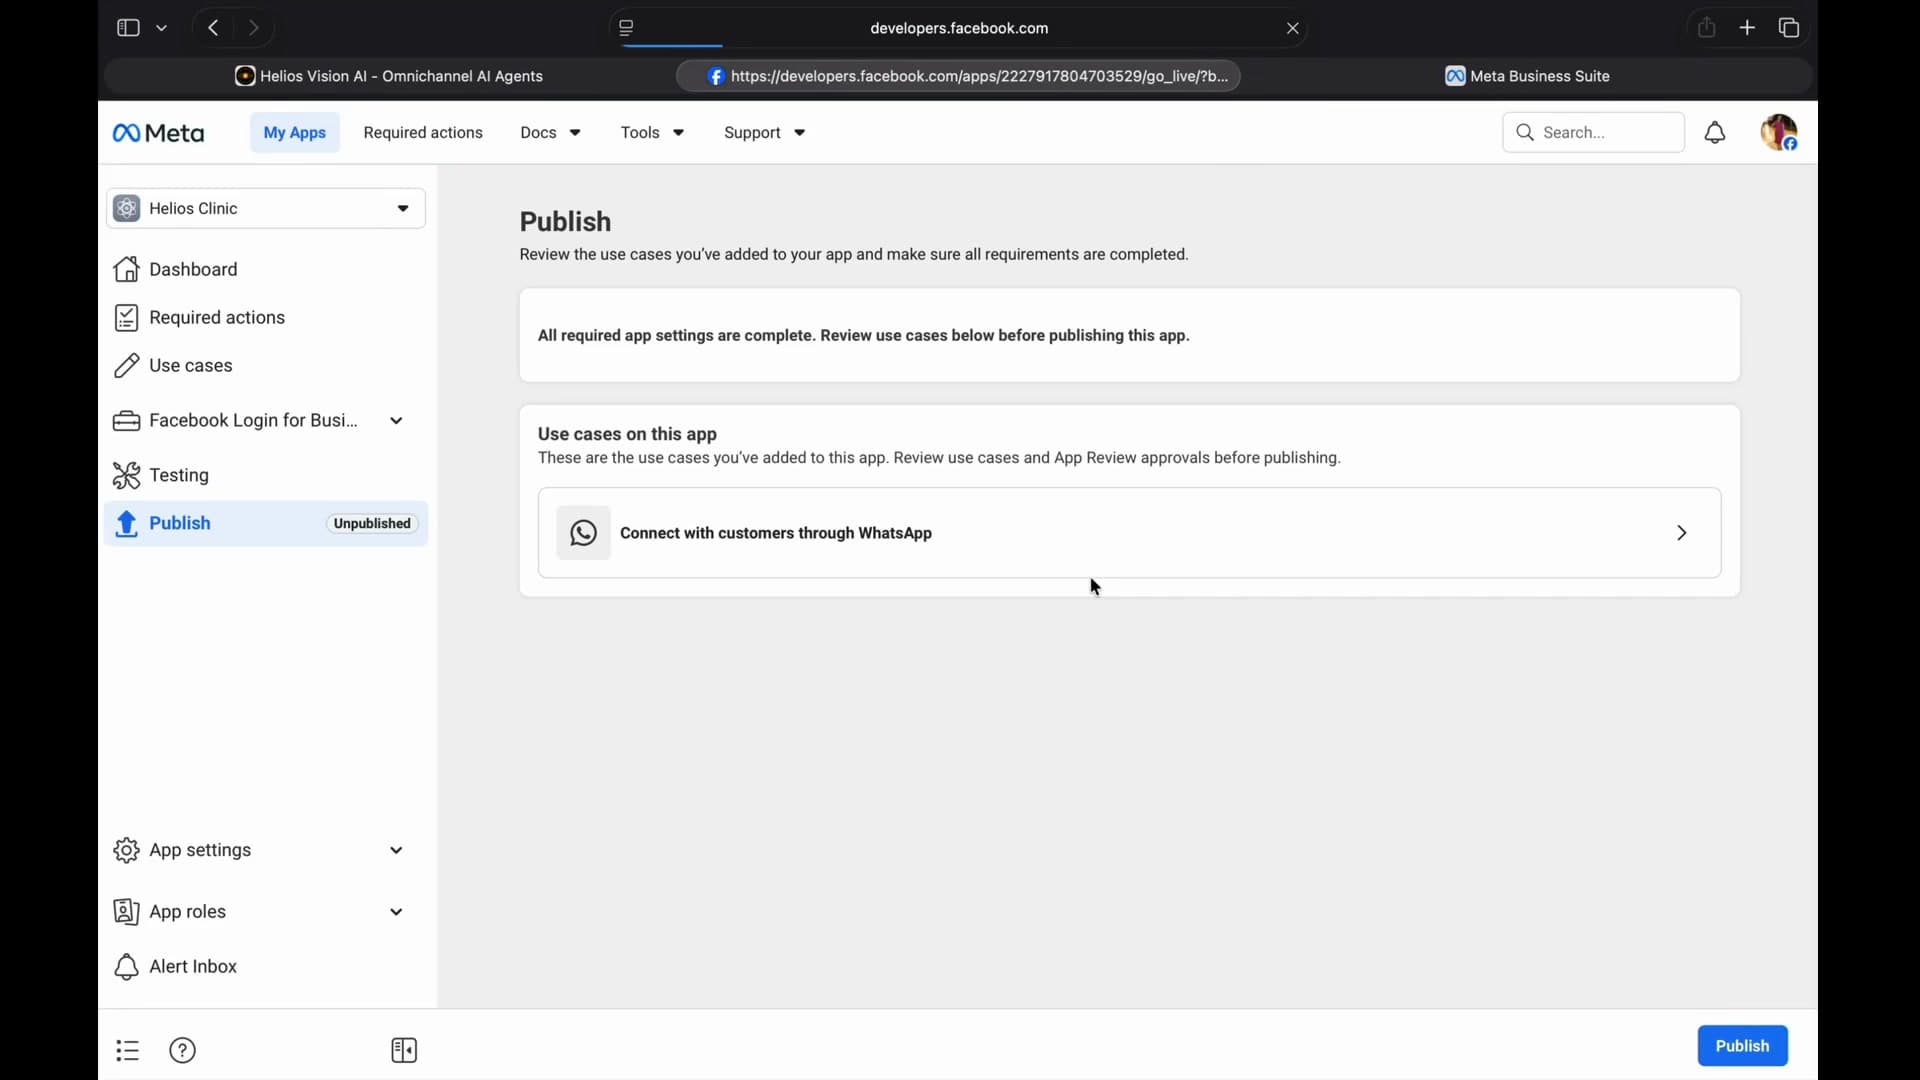
Task: Open Use cases in sidebar
Action: 266,366
